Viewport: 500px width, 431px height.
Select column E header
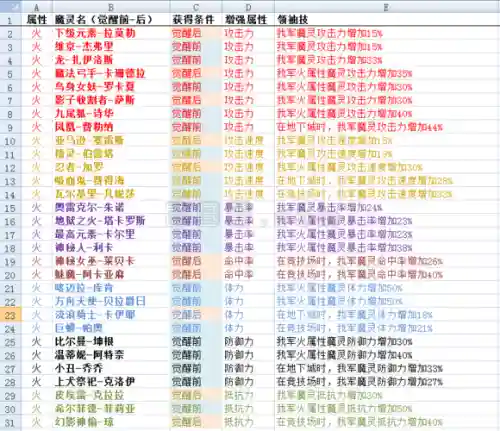click(x=387, y=7)
